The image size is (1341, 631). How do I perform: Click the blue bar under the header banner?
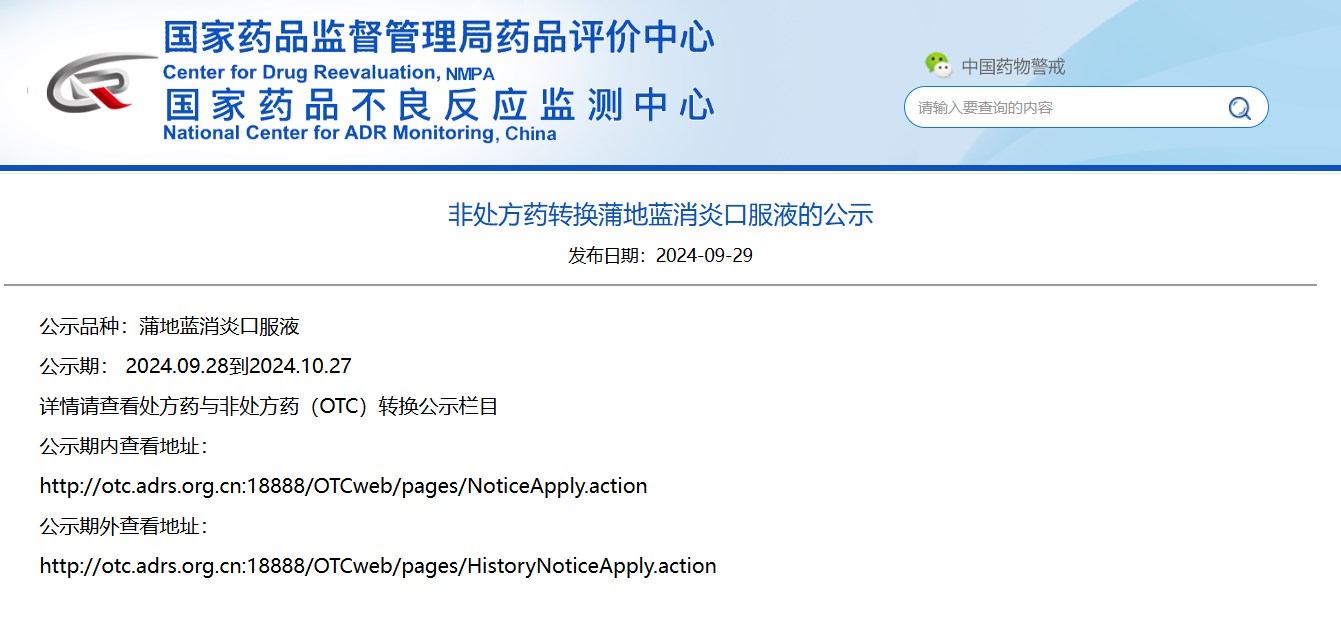670,168
